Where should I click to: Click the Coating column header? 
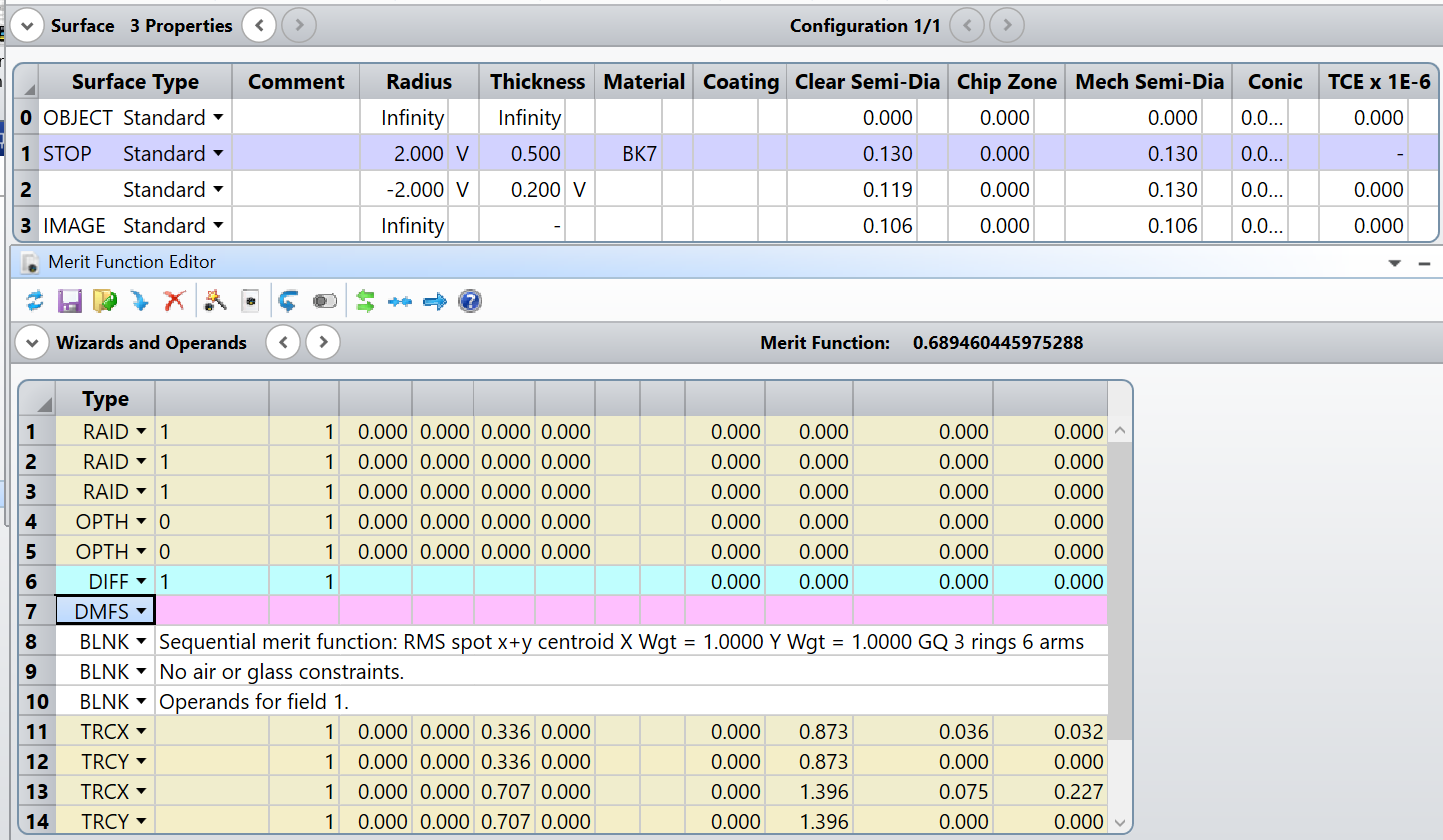point(740,82)
